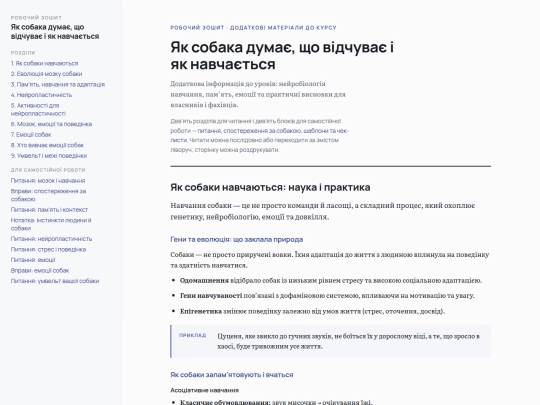Viewport: 540px width, 405px height.
Task: Click heading 'Як собаки навчаються: наука і практика'
Action: [270, 187]
